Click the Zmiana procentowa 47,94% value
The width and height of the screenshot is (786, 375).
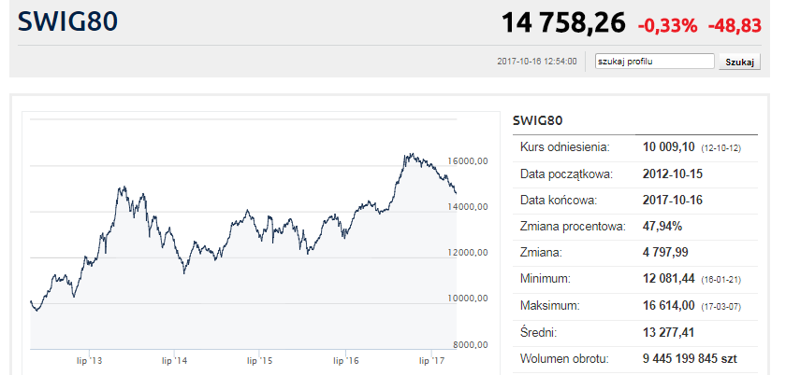pos(662,226)
